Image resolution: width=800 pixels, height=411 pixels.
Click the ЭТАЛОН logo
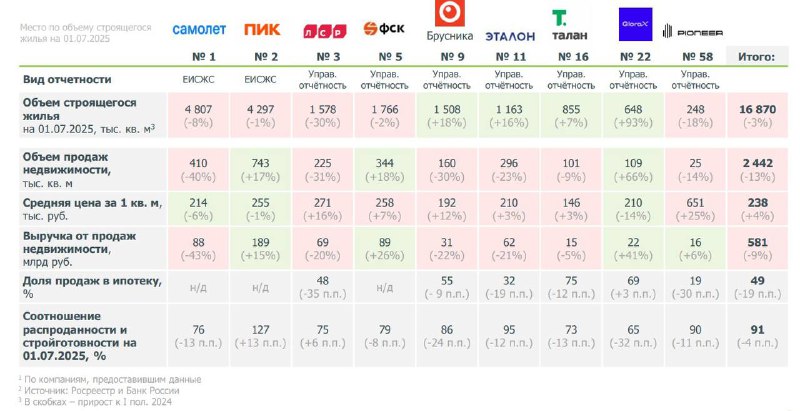(x=510, y=36)
